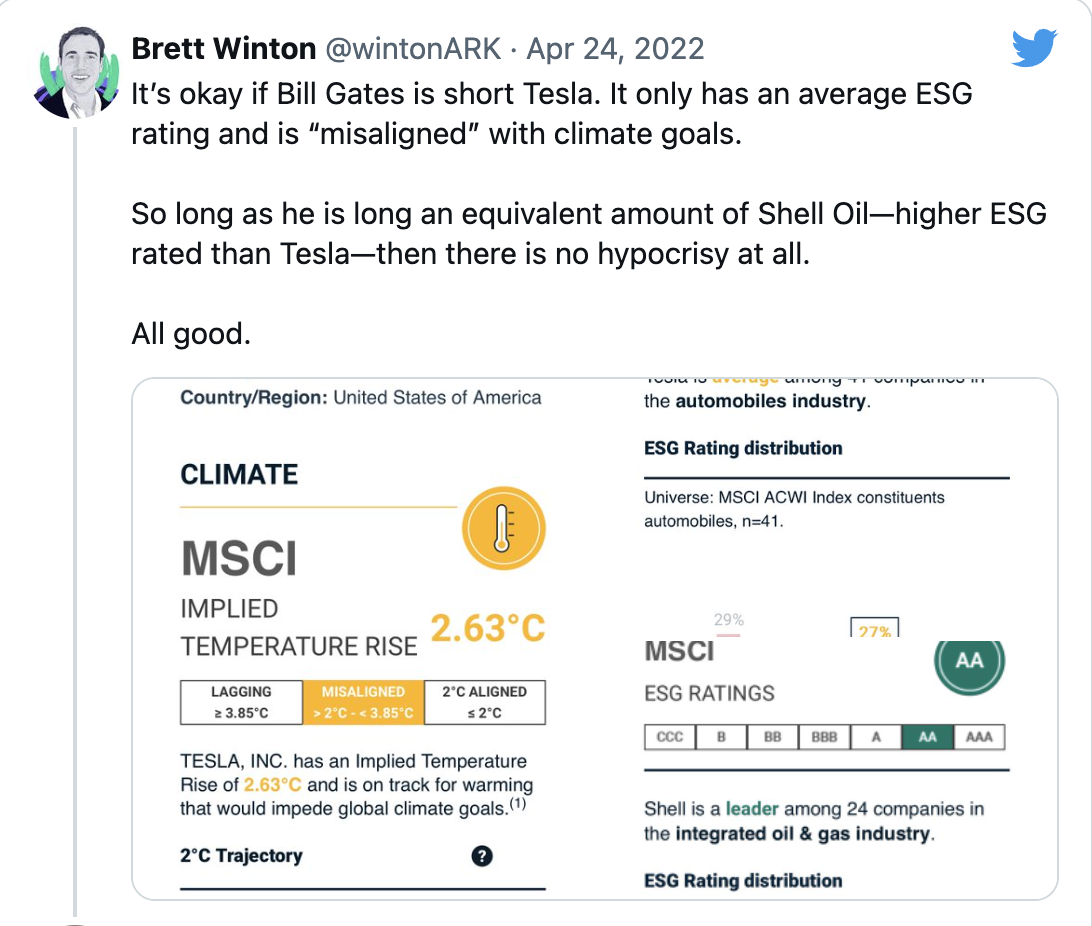
Task: Click the 27% distribution bar label
Action: [x=874, y=631]
